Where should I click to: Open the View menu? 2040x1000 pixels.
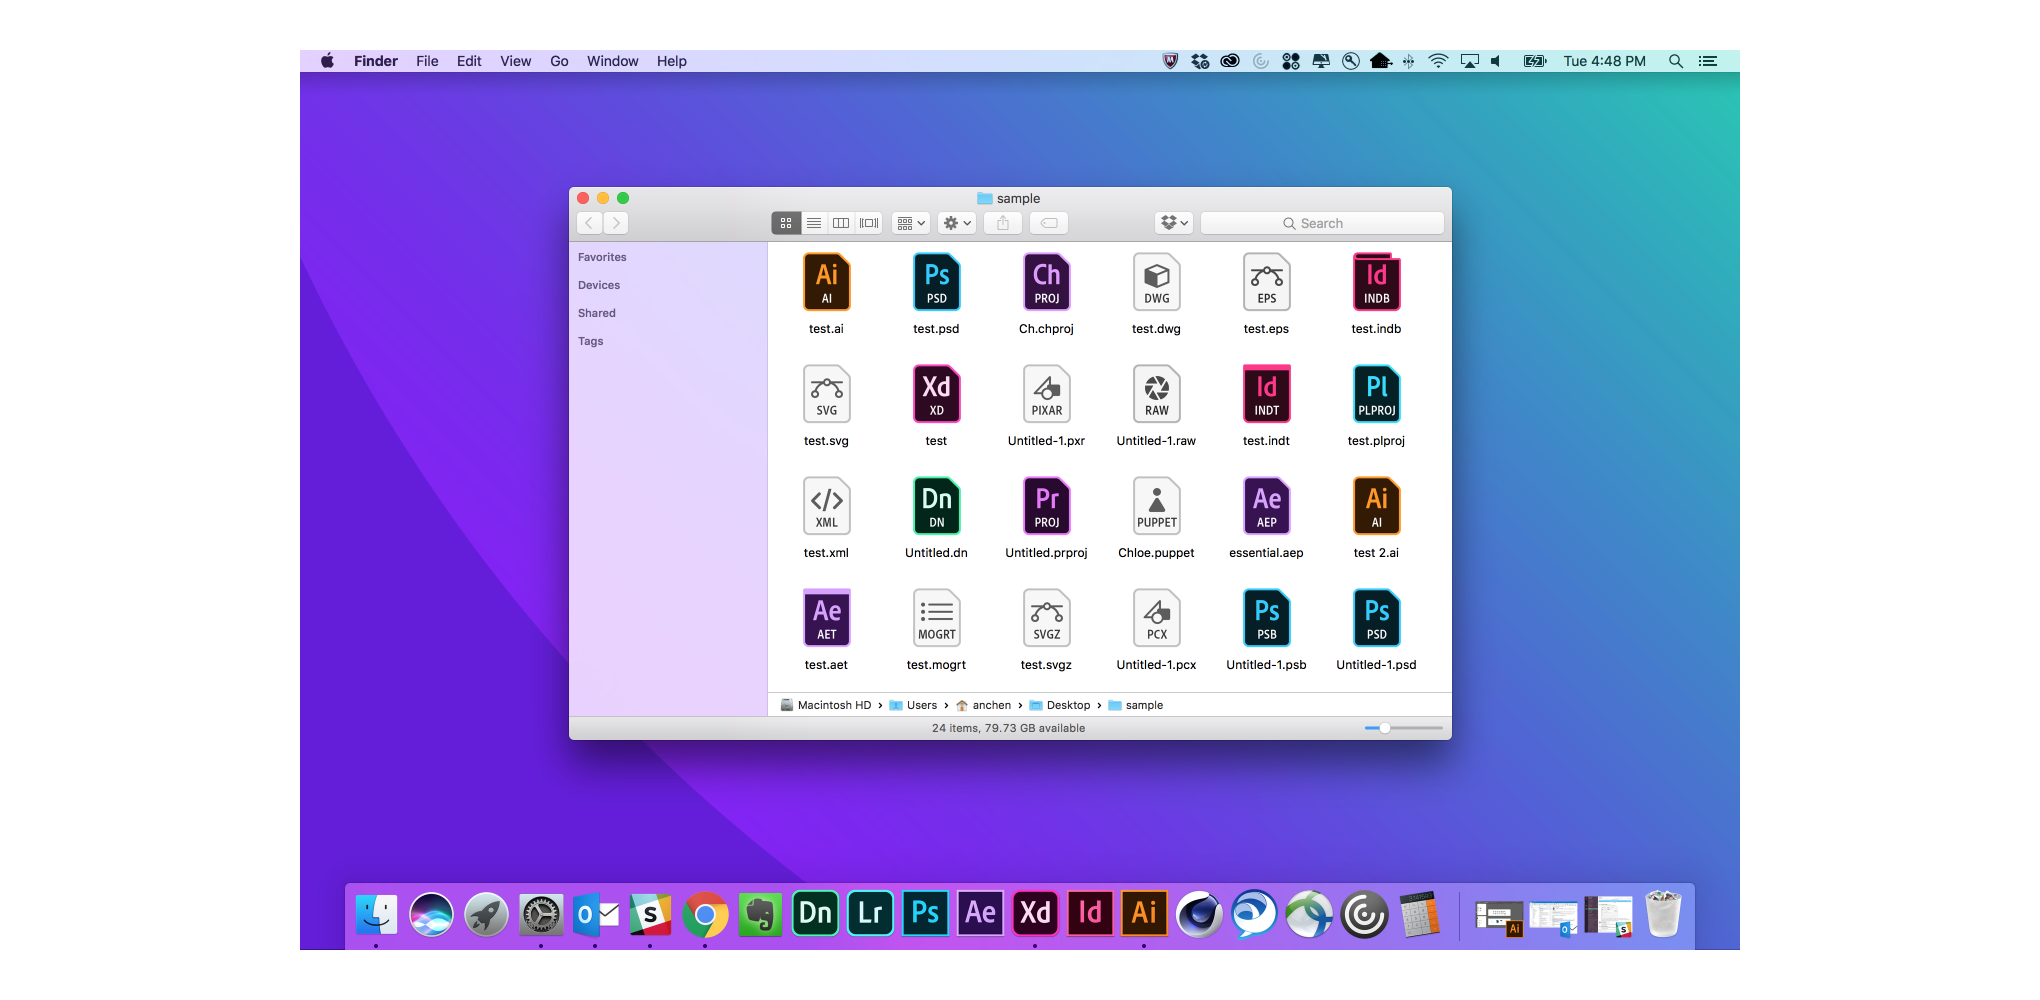[516, 61]
